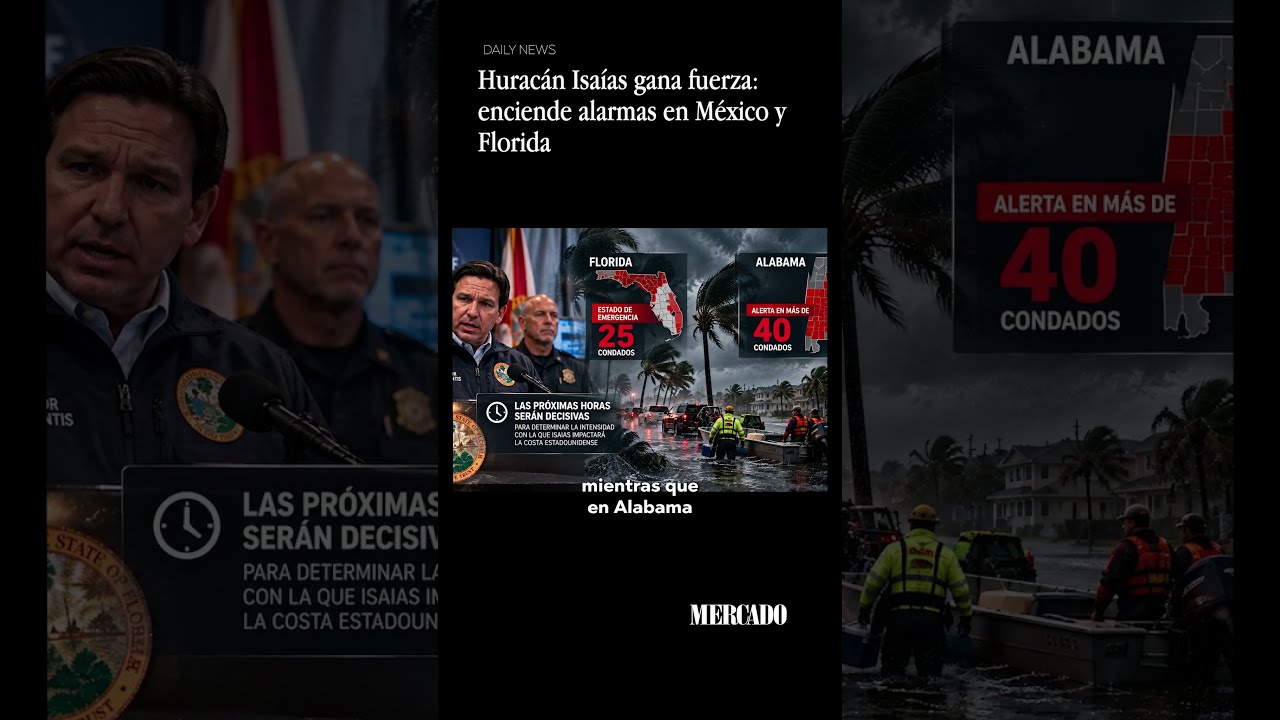Click the 'mientras que en Alabama' subtitle caption
The image size is (1280, 720).
[x=640, y=497]
